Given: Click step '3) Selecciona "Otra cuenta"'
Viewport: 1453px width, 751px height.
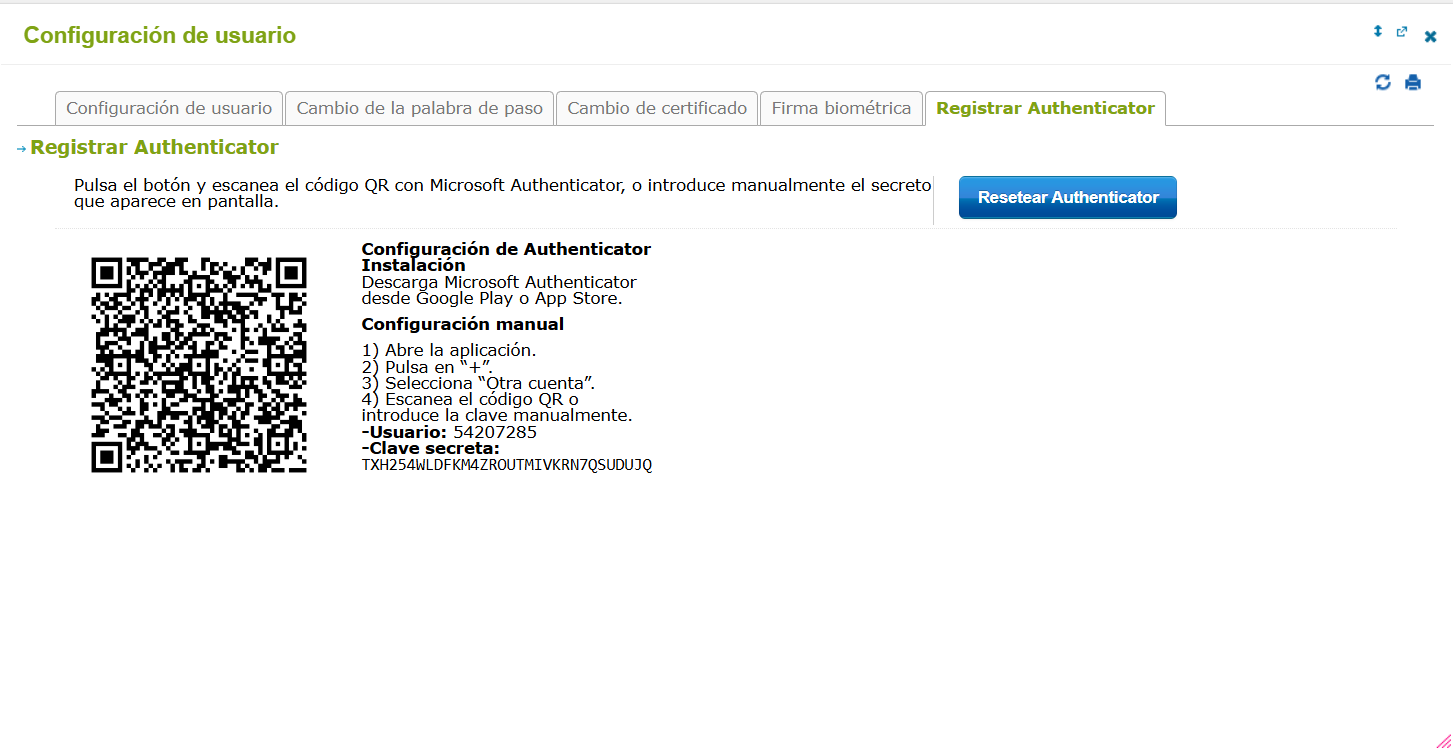Looking at the screenshot, I should click(x=479, y=383).
